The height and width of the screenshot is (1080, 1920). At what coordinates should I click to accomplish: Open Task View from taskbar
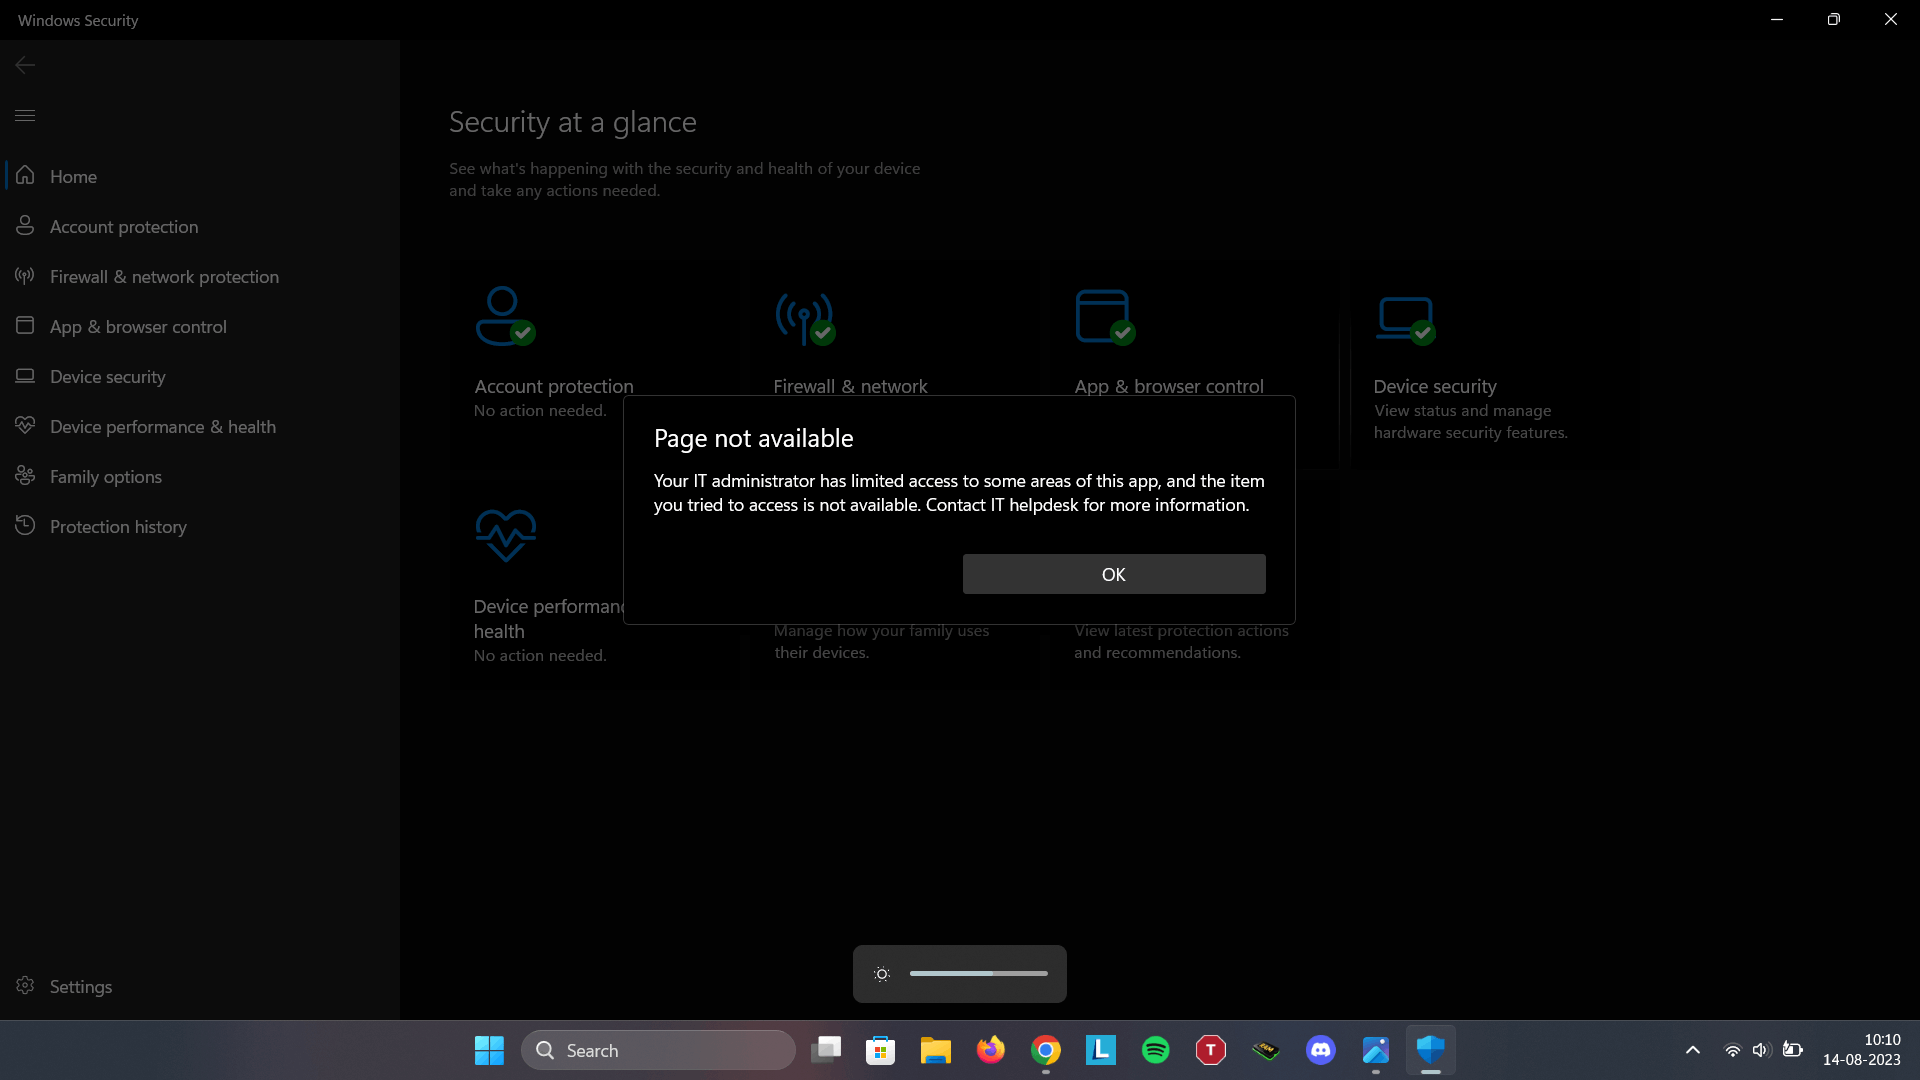(826, 1050)
